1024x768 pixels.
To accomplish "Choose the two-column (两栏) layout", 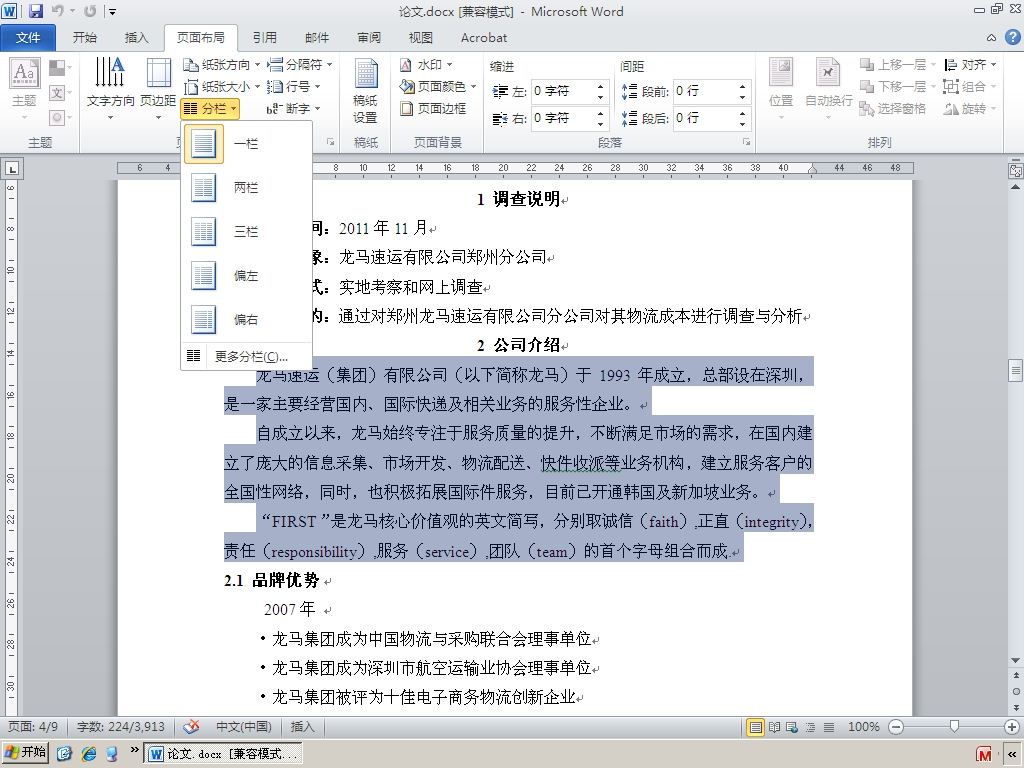I will coord(246,188).
